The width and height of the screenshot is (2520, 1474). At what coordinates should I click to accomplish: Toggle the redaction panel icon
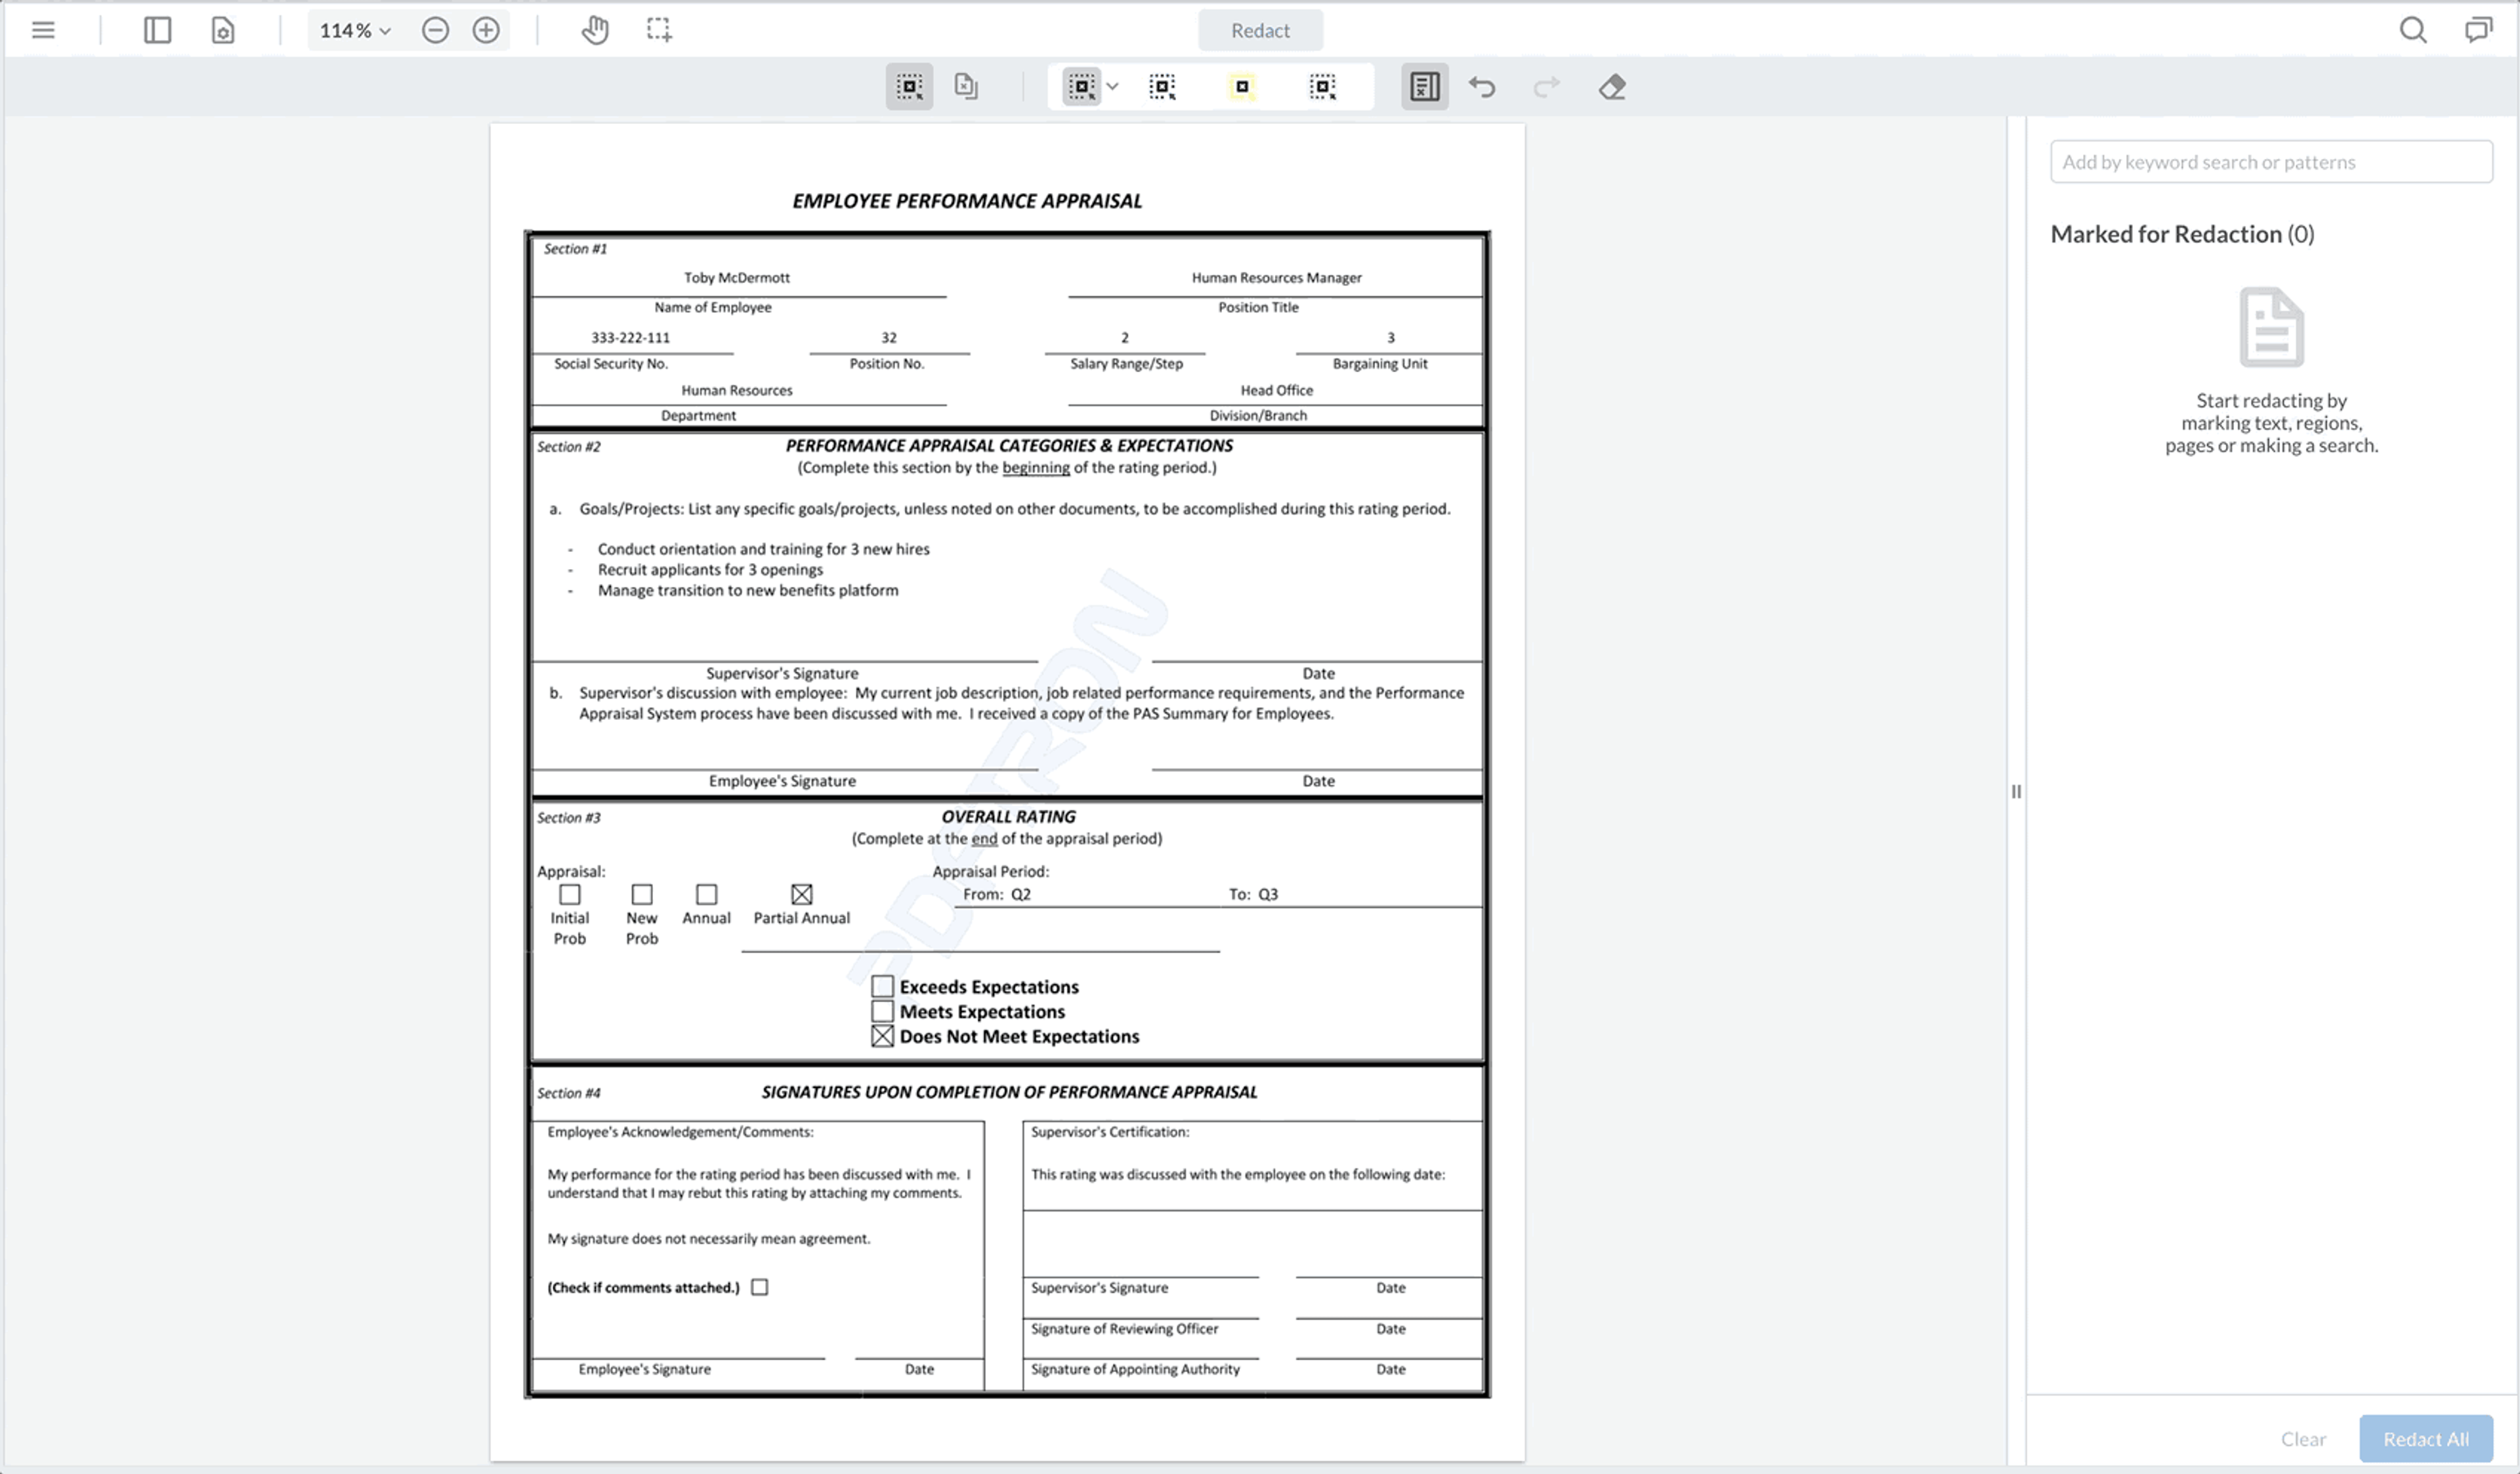tap(1424, 87)
